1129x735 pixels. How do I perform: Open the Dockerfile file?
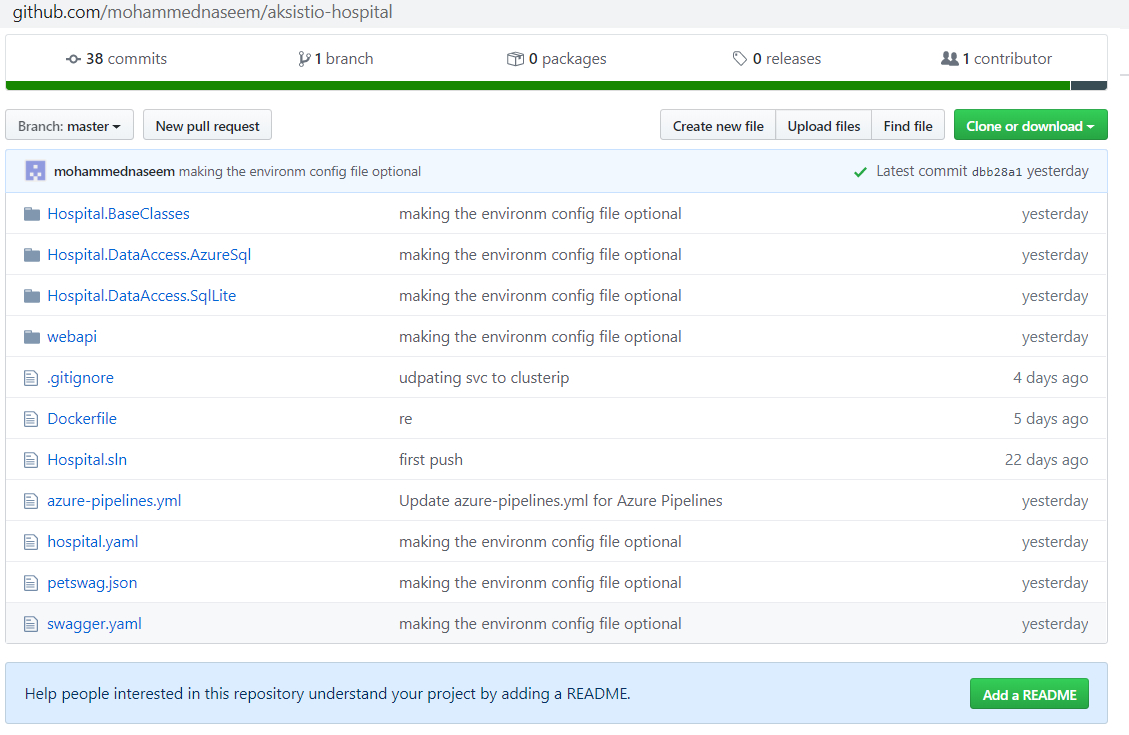82,419
